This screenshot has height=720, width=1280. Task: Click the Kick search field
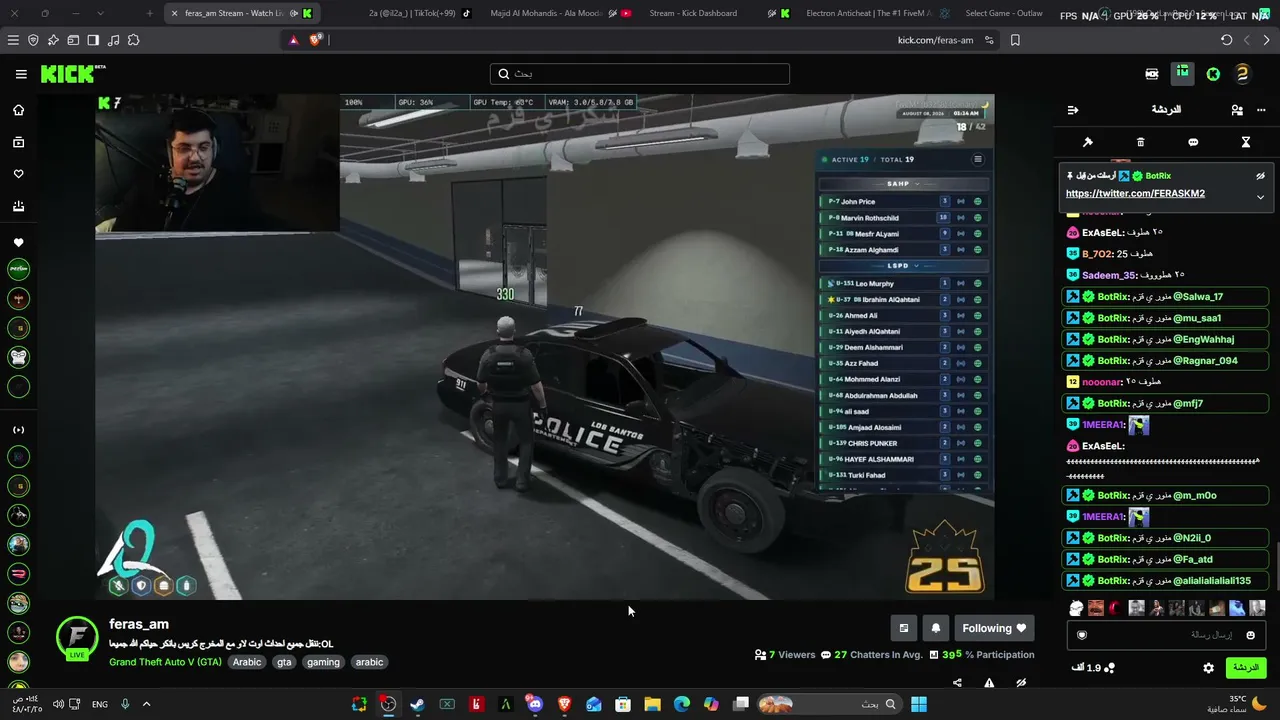tap(640, 74)
